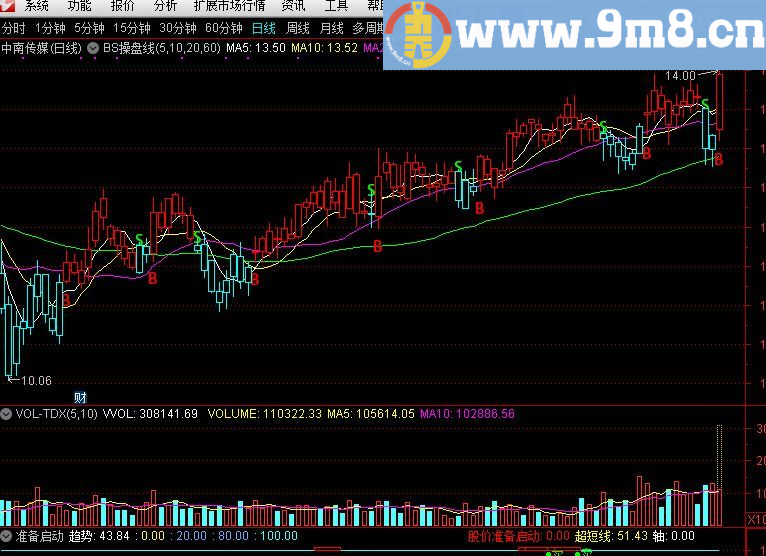Switch to the 30分钟 period tab
The width and height of the screenshot is (766, 556).
point(178,28)
